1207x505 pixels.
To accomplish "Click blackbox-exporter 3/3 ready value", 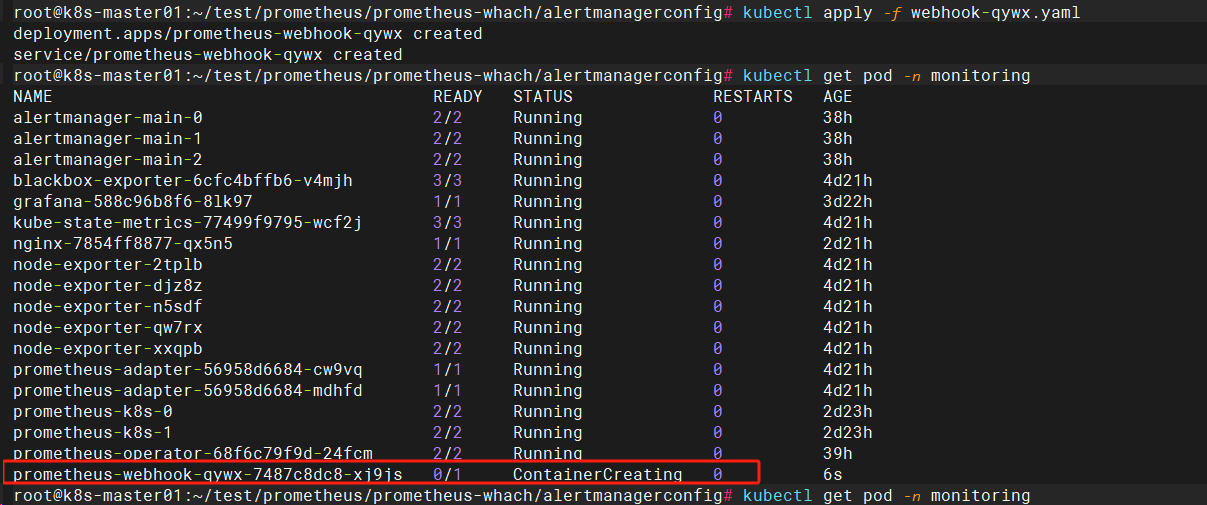I will click(448, 181).
